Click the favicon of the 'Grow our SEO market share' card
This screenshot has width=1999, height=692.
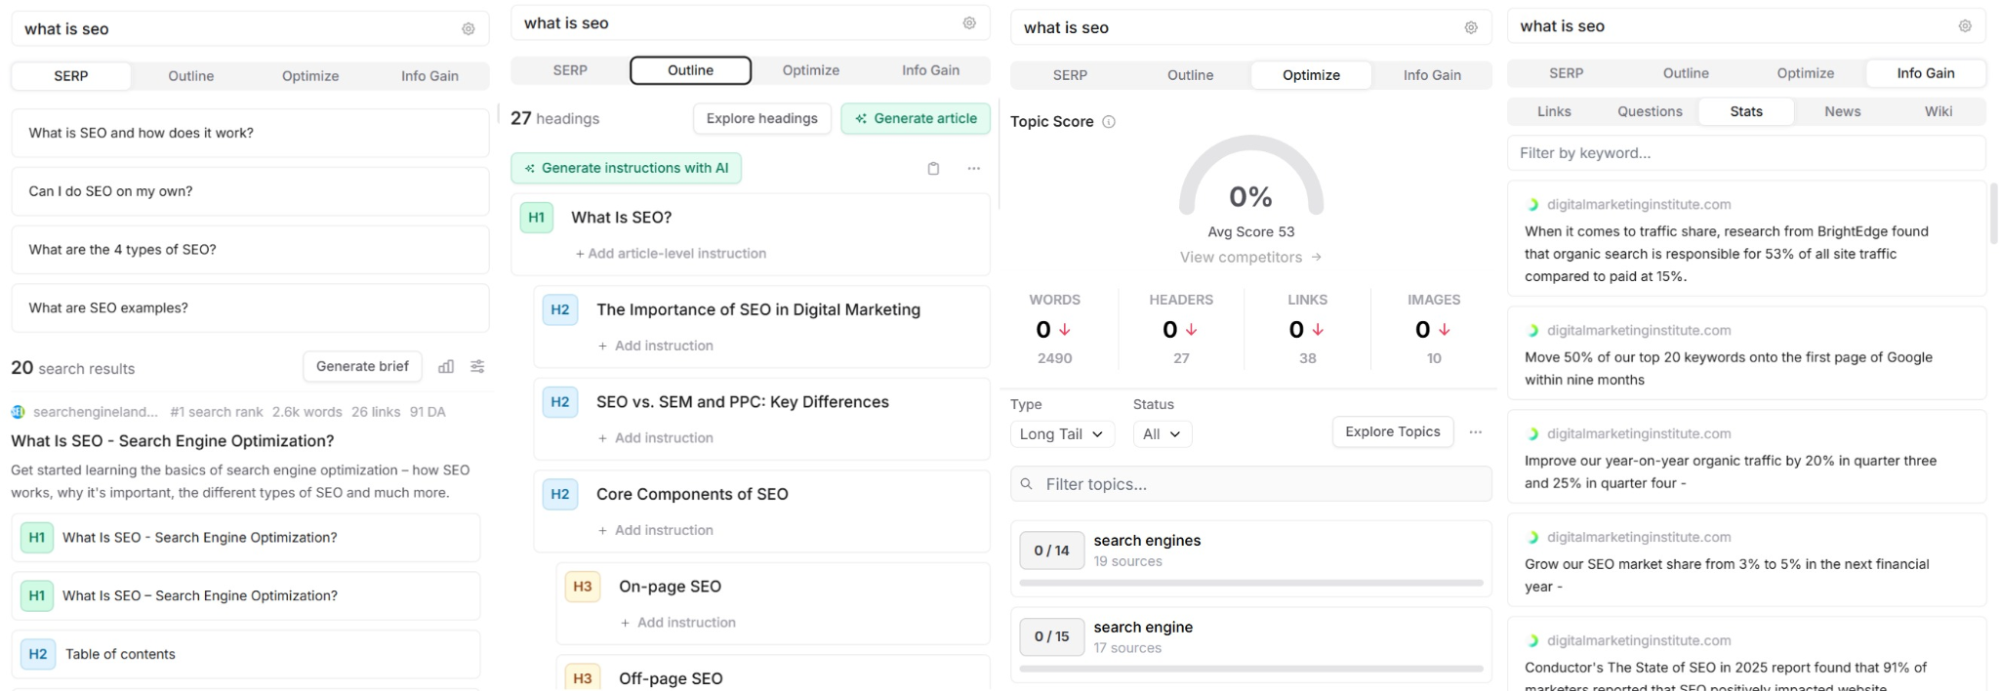point(1532,538)
